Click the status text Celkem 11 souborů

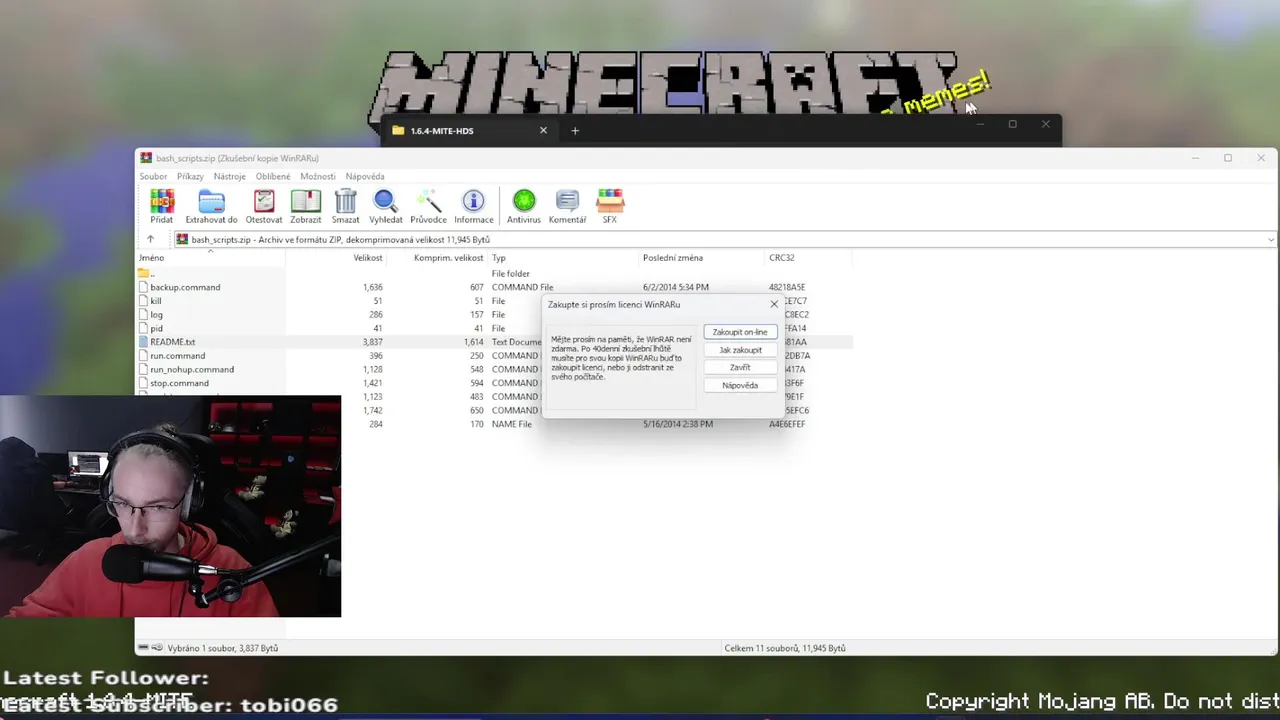[x=785, y=648]
